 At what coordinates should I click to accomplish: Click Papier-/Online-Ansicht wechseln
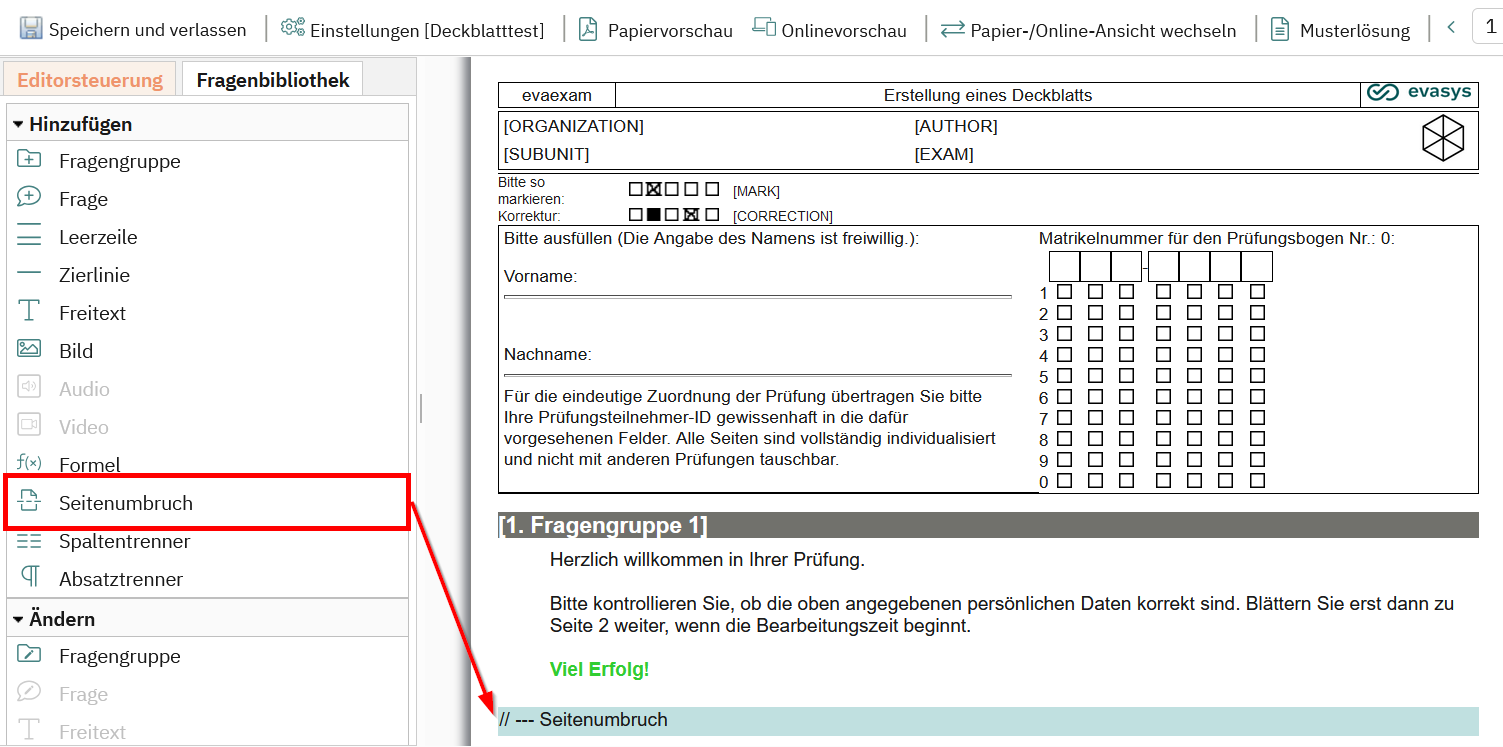(1089, 30)
